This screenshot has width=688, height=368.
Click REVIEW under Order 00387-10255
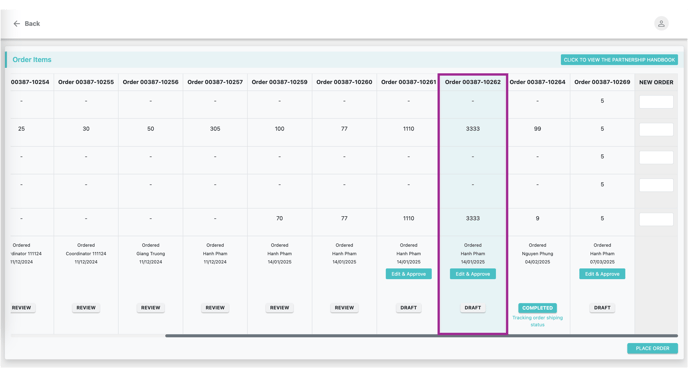[x=86, y=308]
